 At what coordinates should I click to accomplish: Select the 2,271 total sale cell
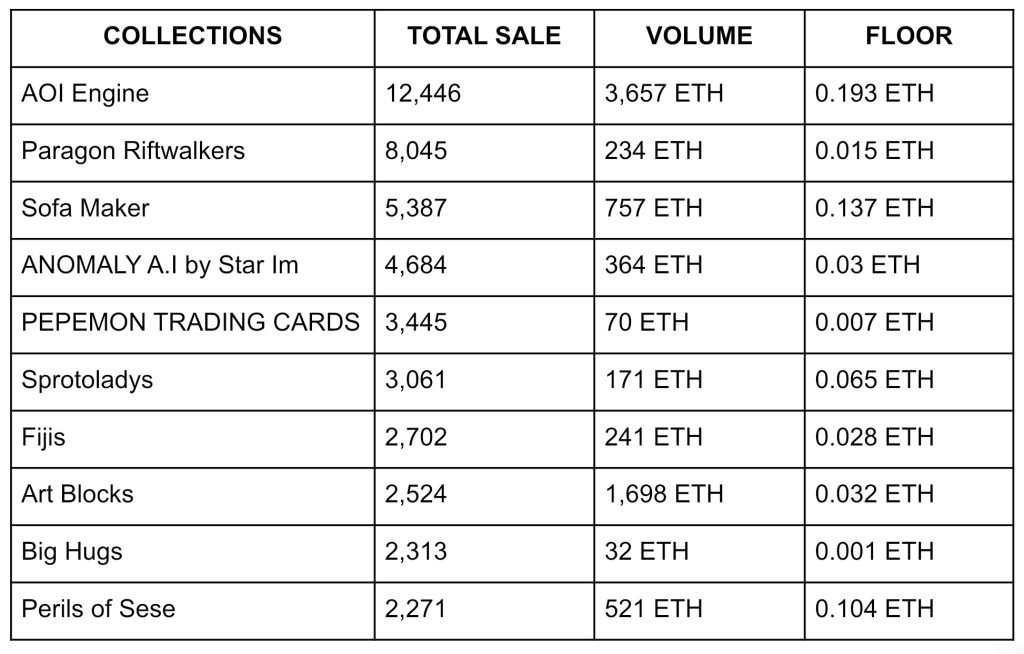[416, 608]
